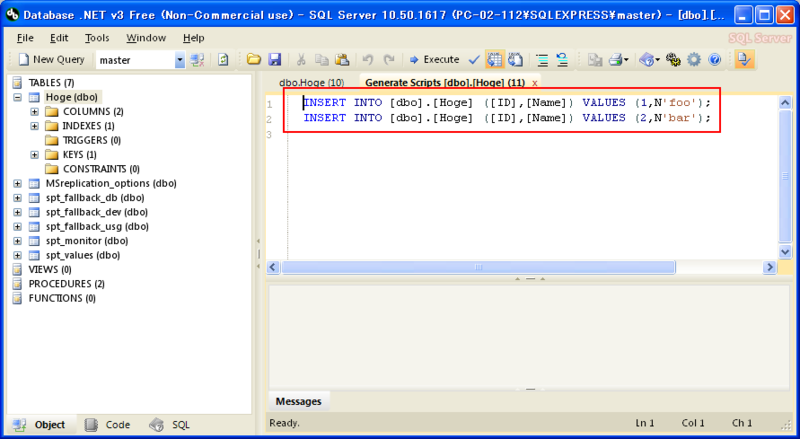This screenshot has height=439, width=800.
Task: Click the printer icon
Action: pyautogui.click(x=616, y=60)
